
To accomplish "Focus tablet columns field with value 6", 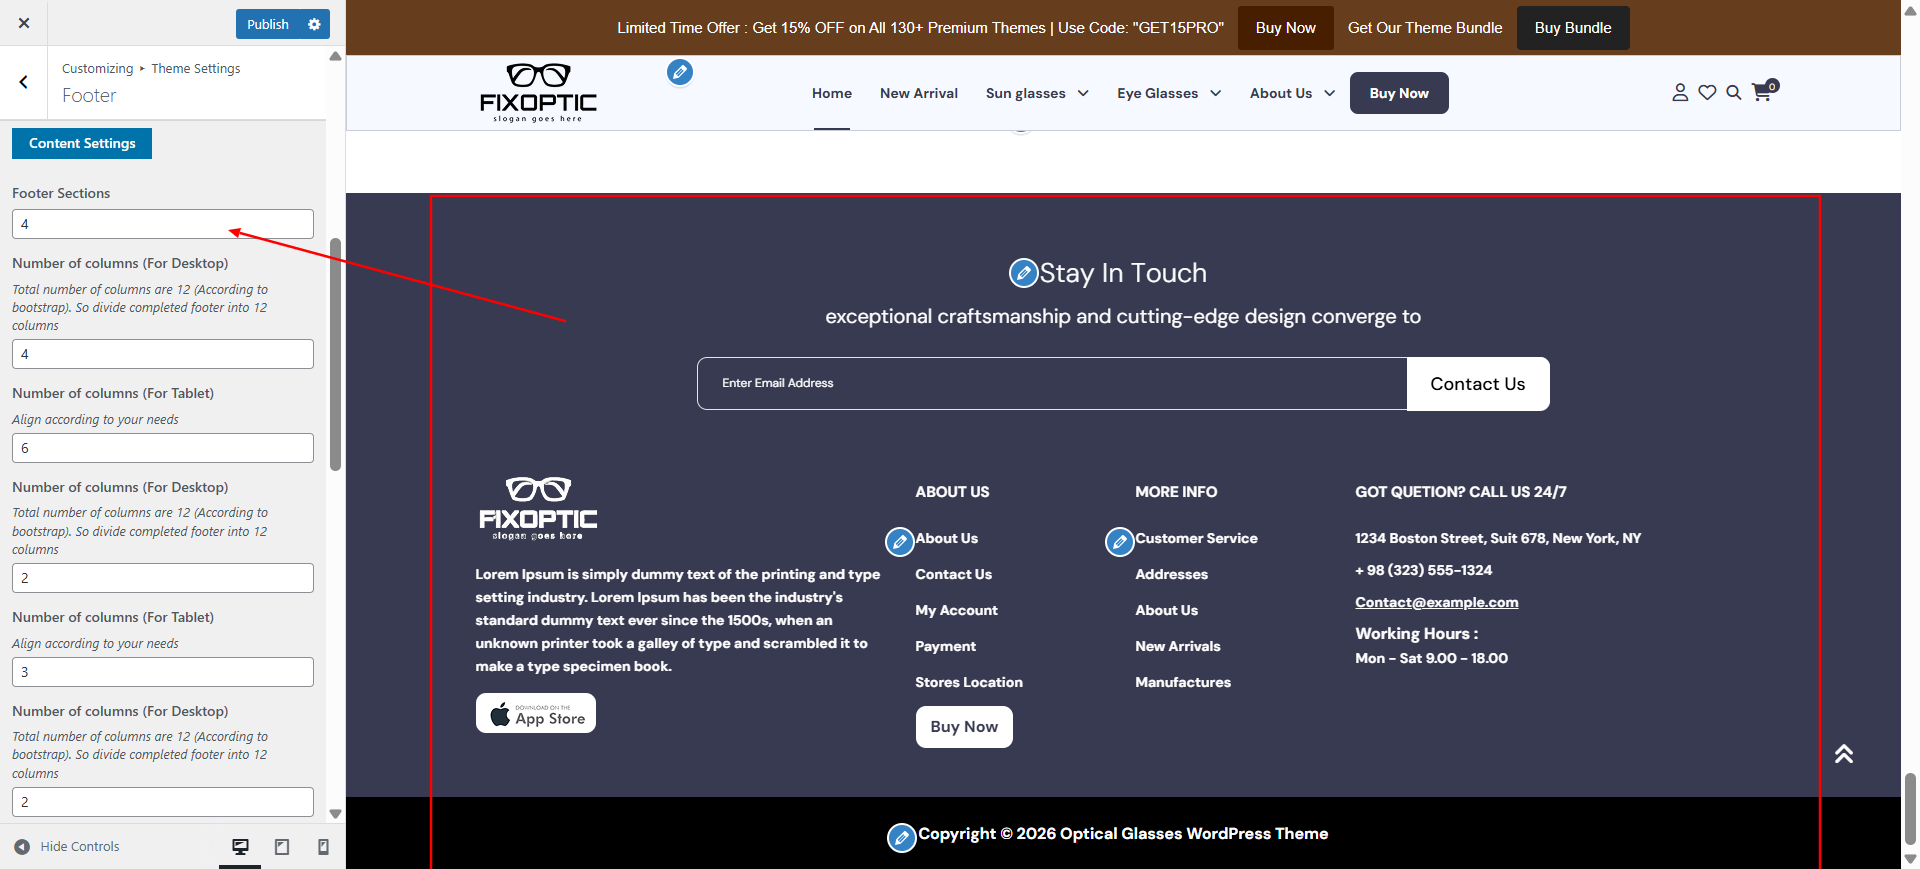I will tap(163, 448).
